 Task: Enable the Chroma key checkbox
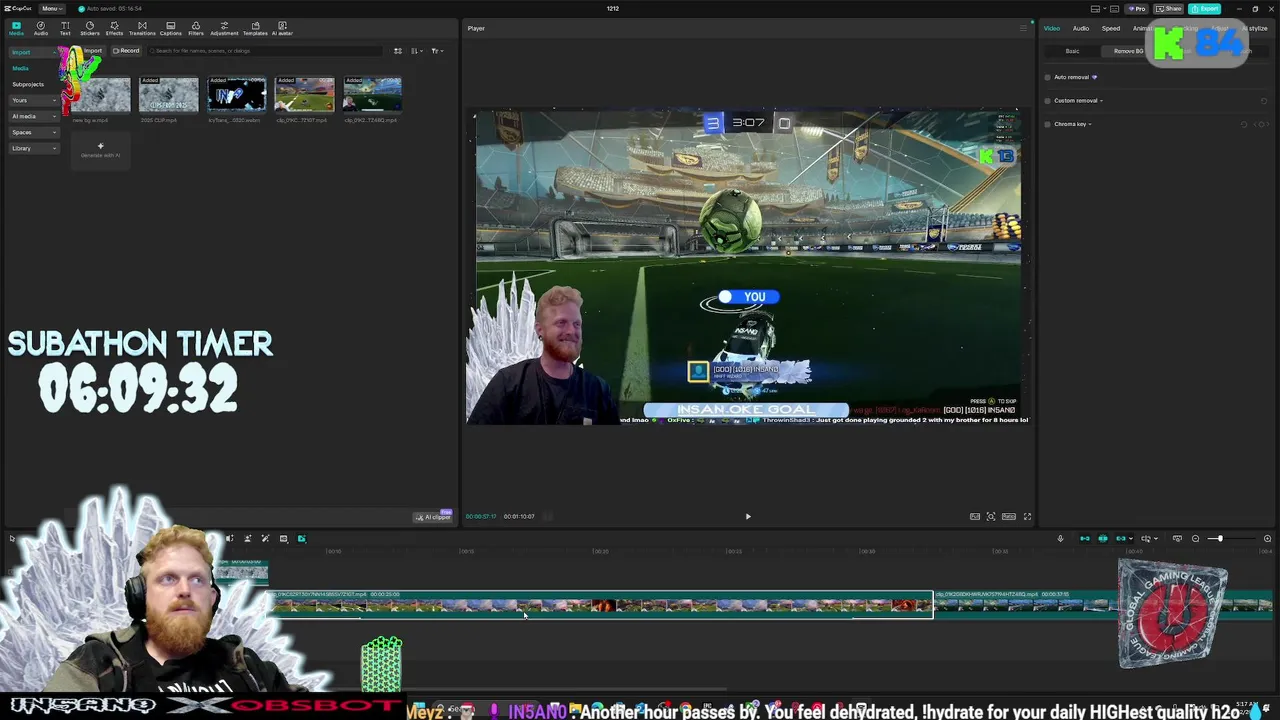click(x=1048, y=124)
